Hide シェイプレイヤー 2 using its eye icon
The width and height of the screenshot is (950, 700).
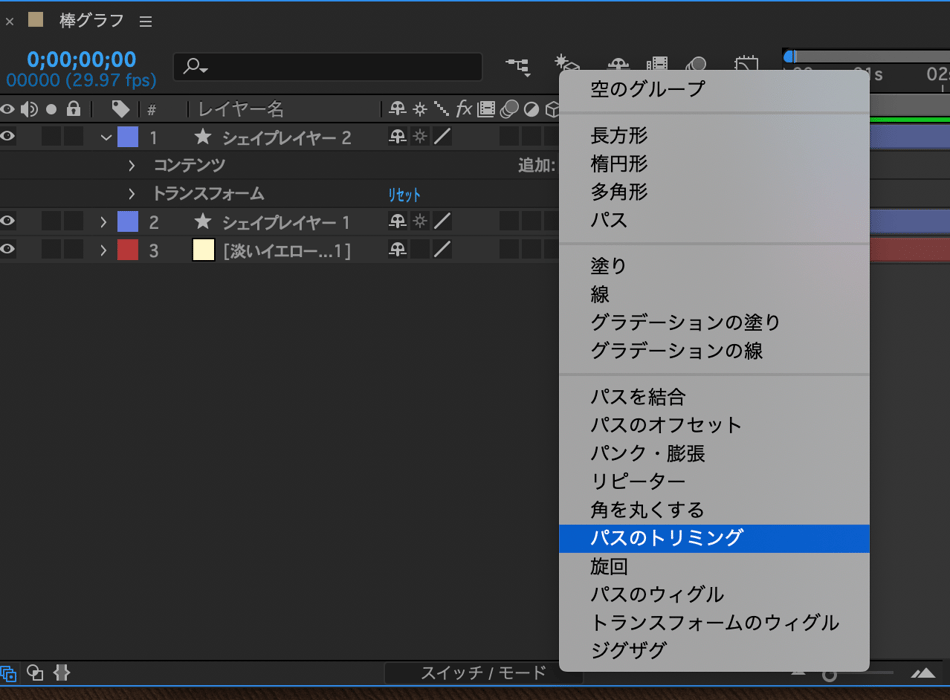point(8,137)
